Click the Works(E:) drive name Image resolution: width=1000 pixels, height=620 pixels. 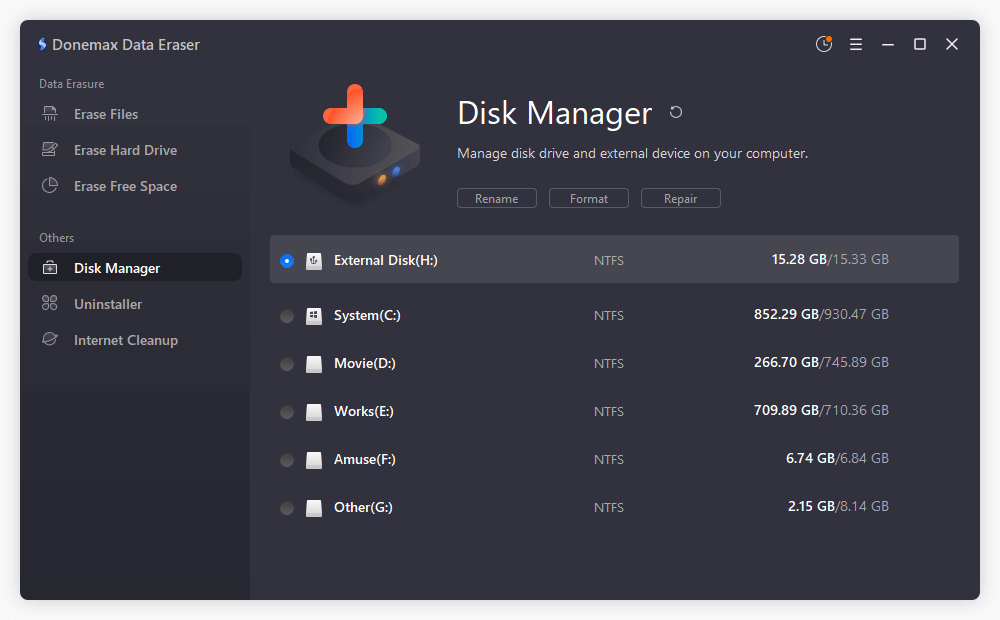pos(364,411)
